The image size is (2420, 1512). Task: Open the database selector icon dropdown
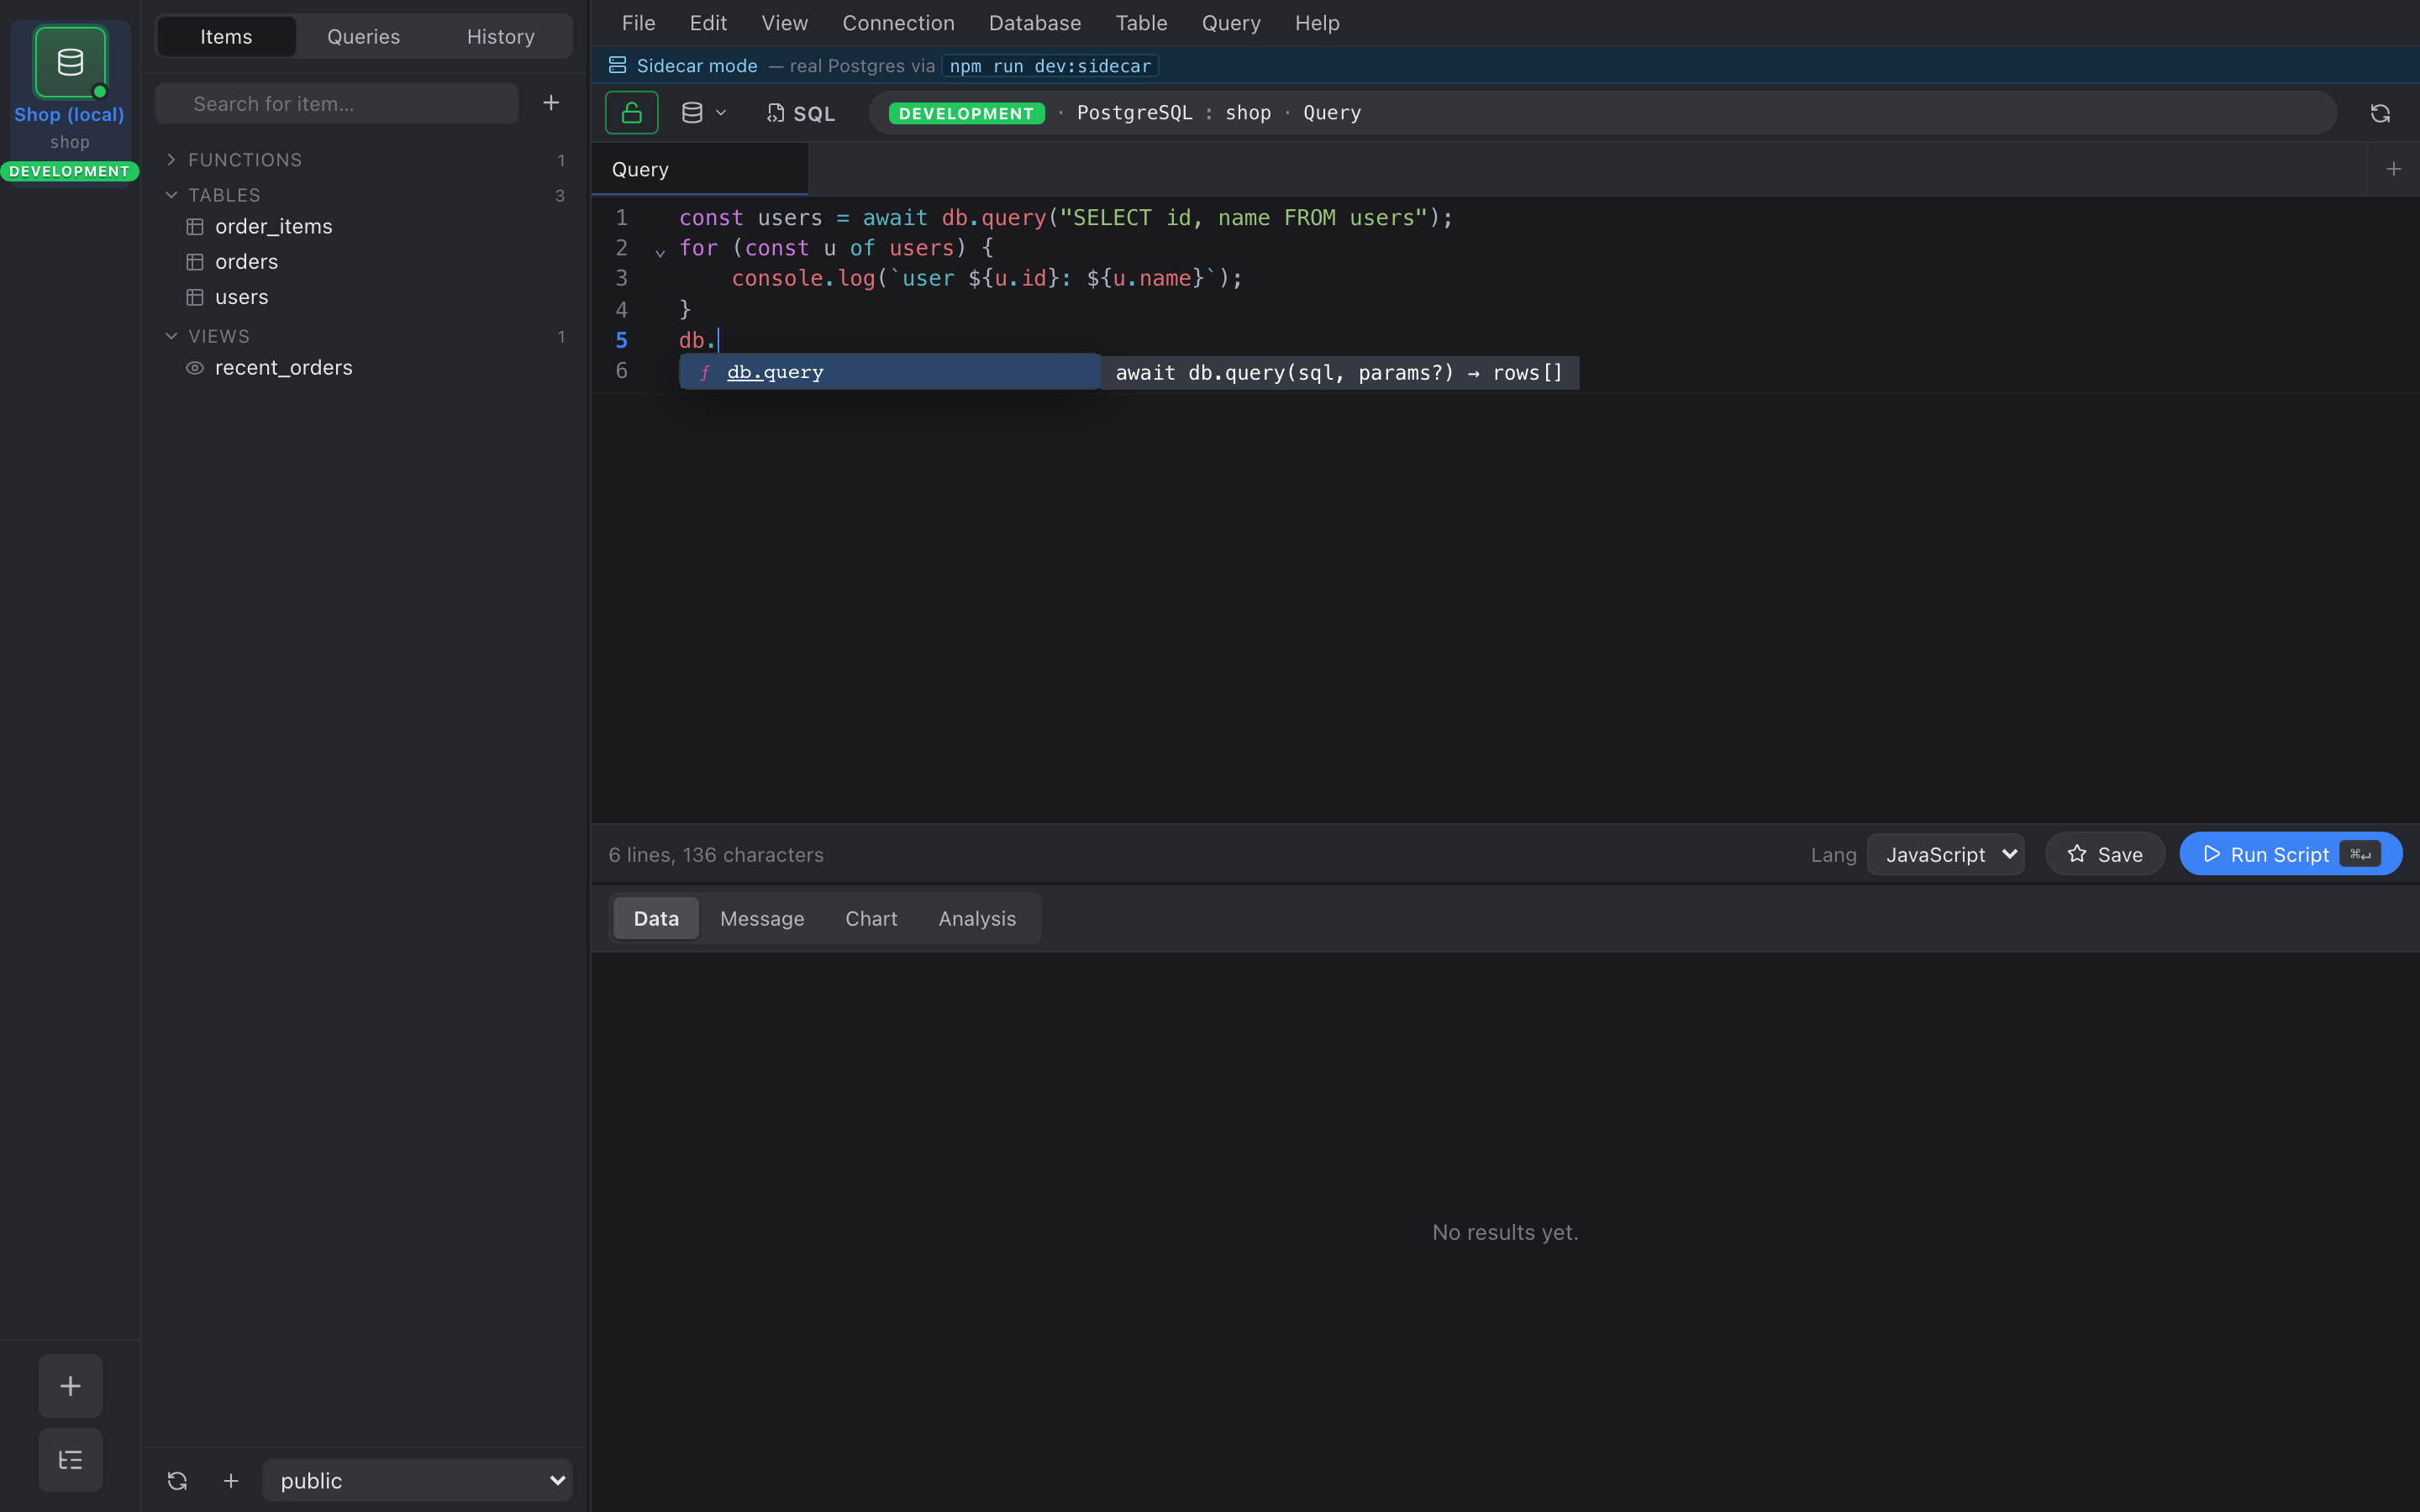tap(704, 113)
